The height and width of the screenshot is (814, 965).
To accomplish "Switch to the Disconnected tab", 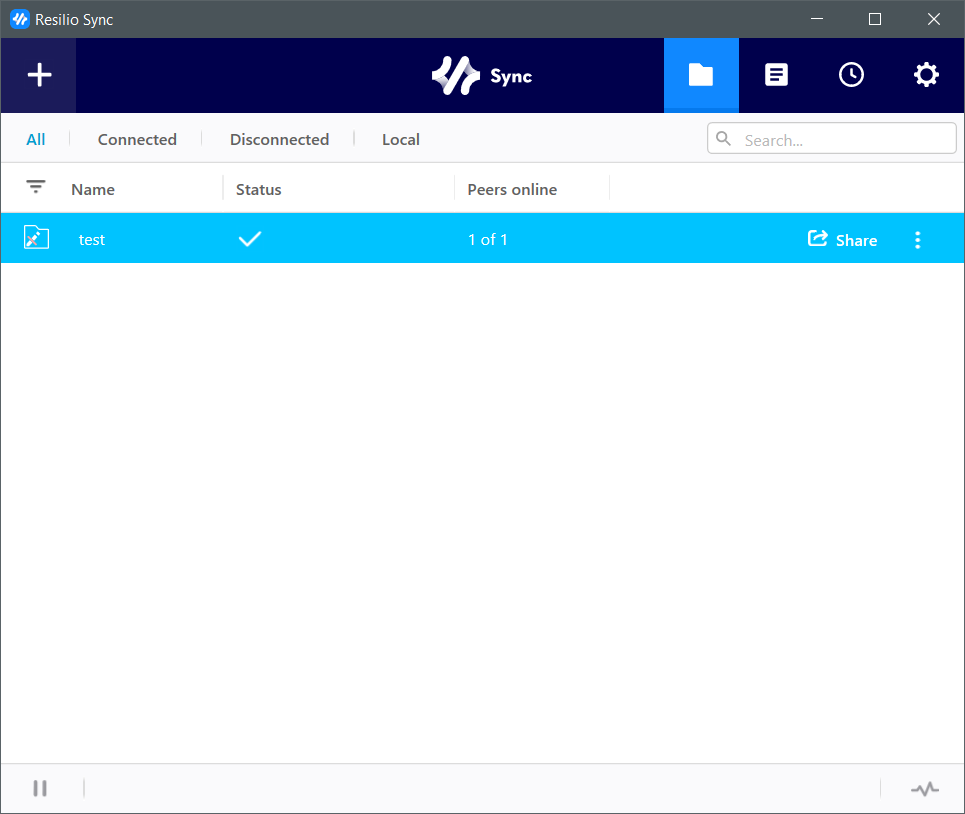I will pyautogui.click(x=279, y=140).
